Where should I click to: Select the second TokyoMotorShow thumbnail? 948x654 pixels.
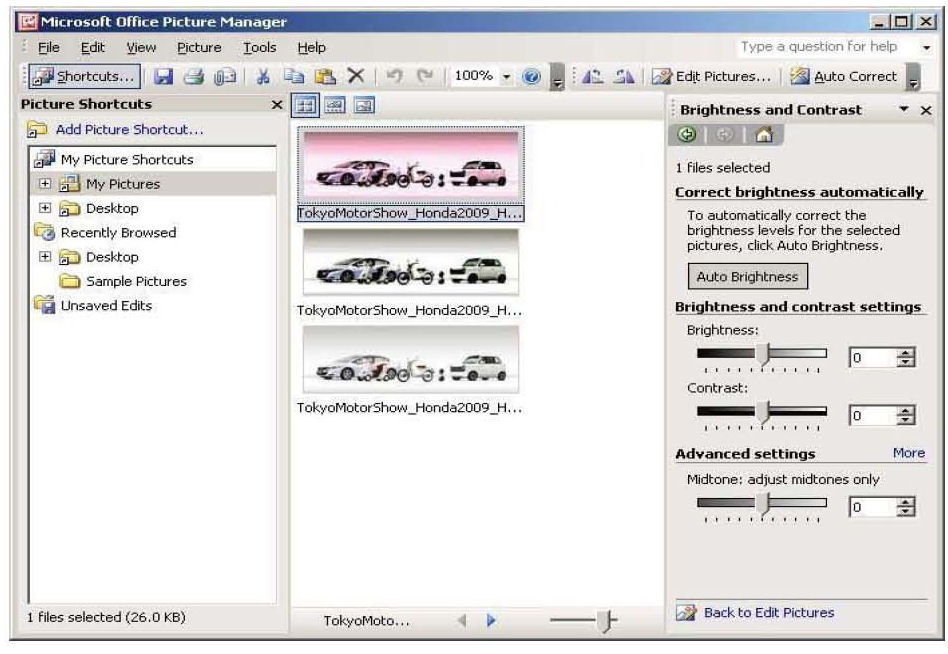[411, 263]
